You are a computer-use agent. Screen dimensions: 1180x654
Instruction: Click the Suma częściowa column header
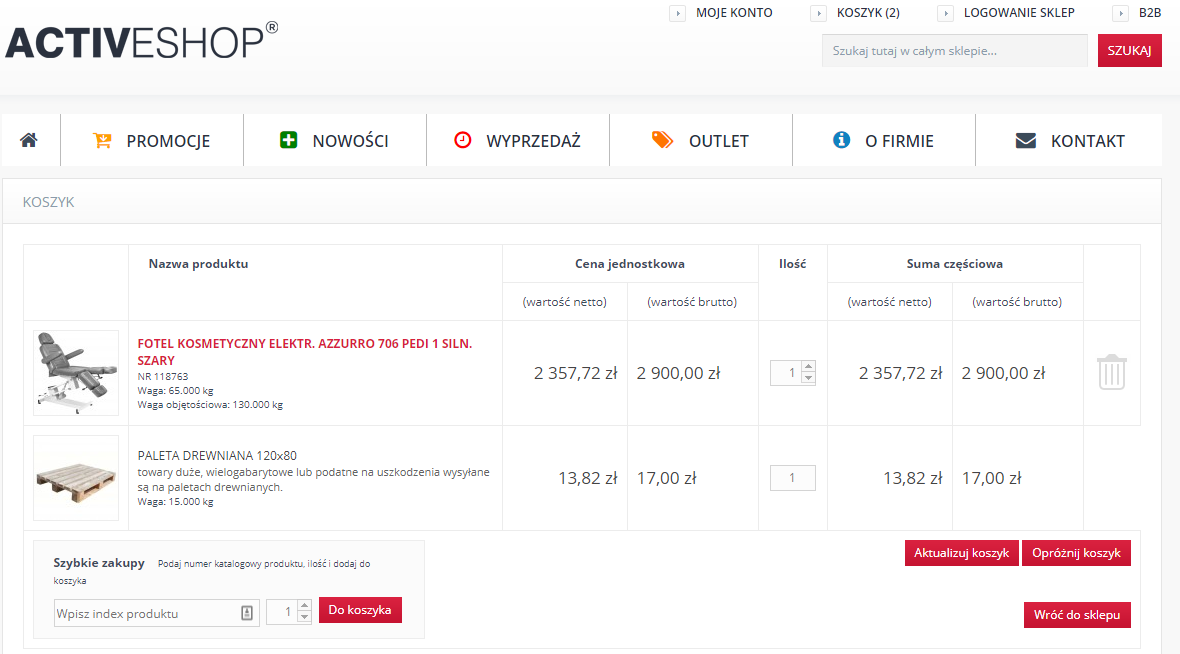954,263
